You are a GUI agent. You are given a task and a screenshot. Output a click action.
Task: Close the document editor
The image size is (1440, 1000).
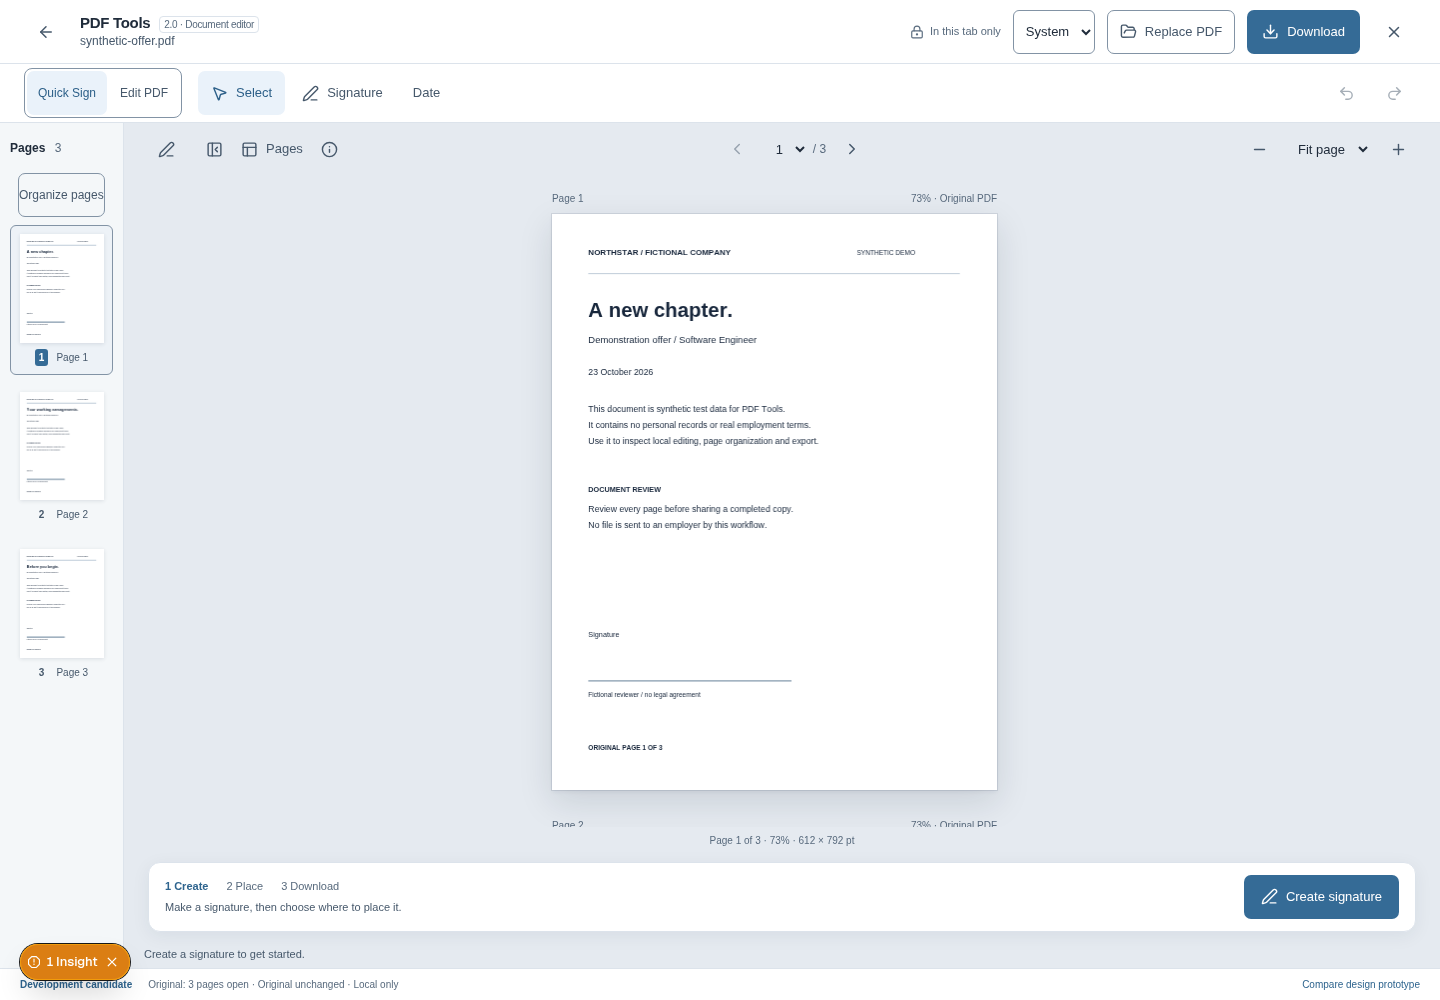(x=1394, y=32)
